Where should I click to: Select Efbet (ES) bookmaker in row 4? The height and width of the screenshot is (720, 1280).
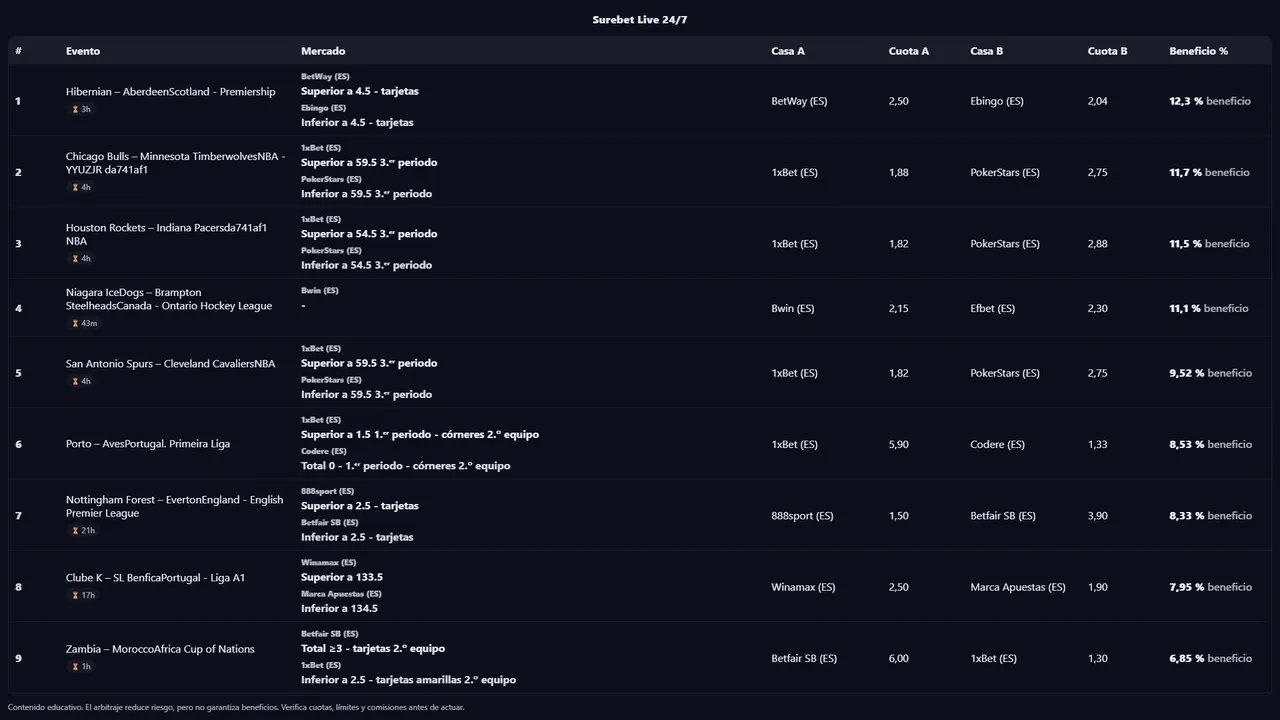[992, 308]
